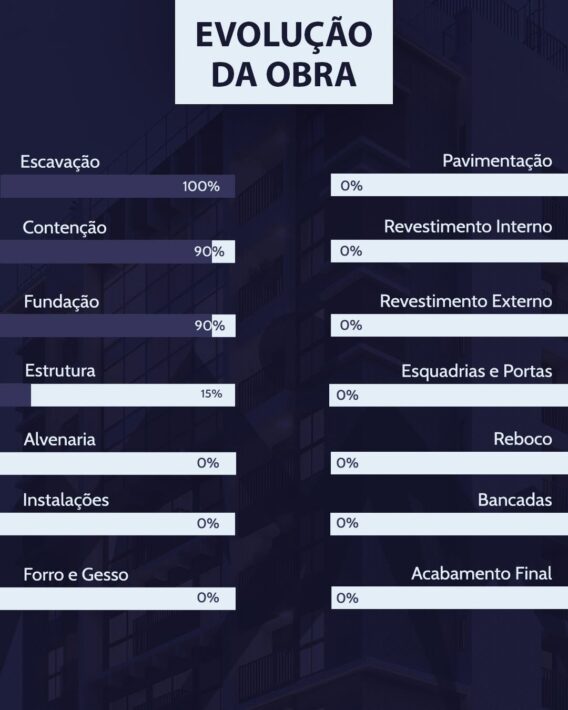
Task: Select the Instalações 0% progress bar
Action: 118,524
